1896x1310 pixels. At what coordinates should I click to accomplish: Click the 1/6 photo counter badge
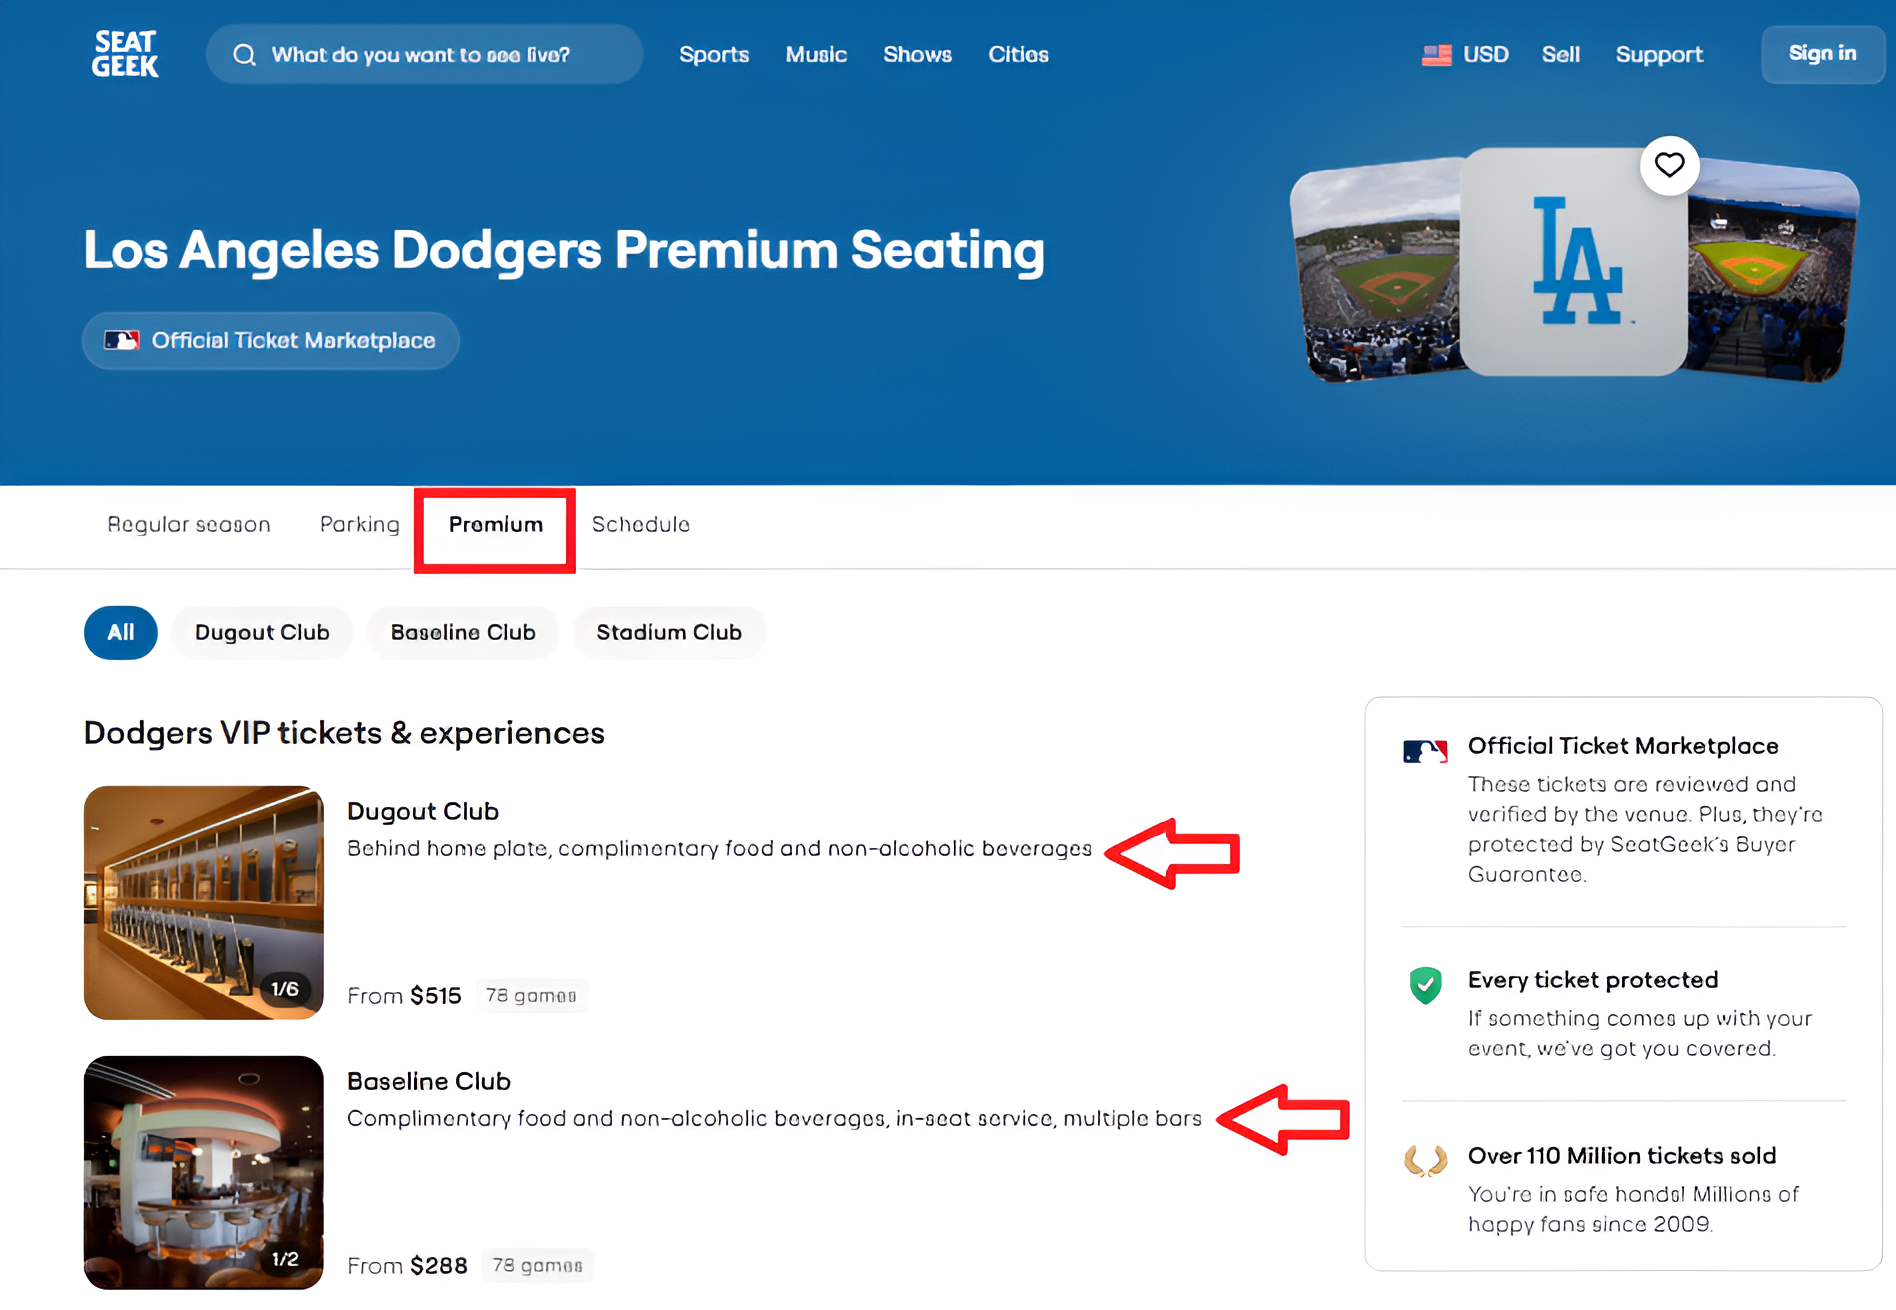click(x=285, y=989)
